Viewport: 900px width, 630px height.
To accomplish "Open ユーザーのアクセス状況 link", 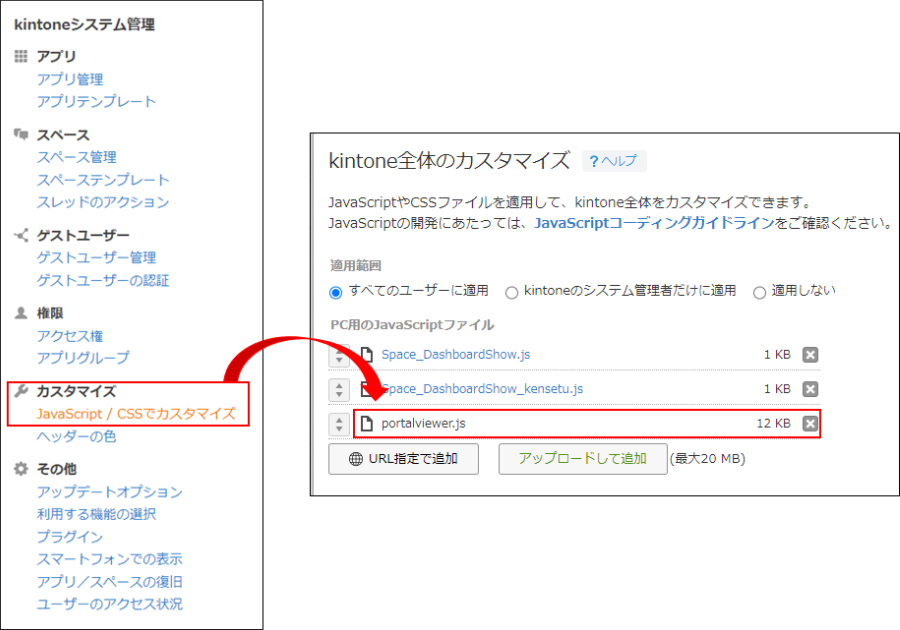I will coord(110,604).
